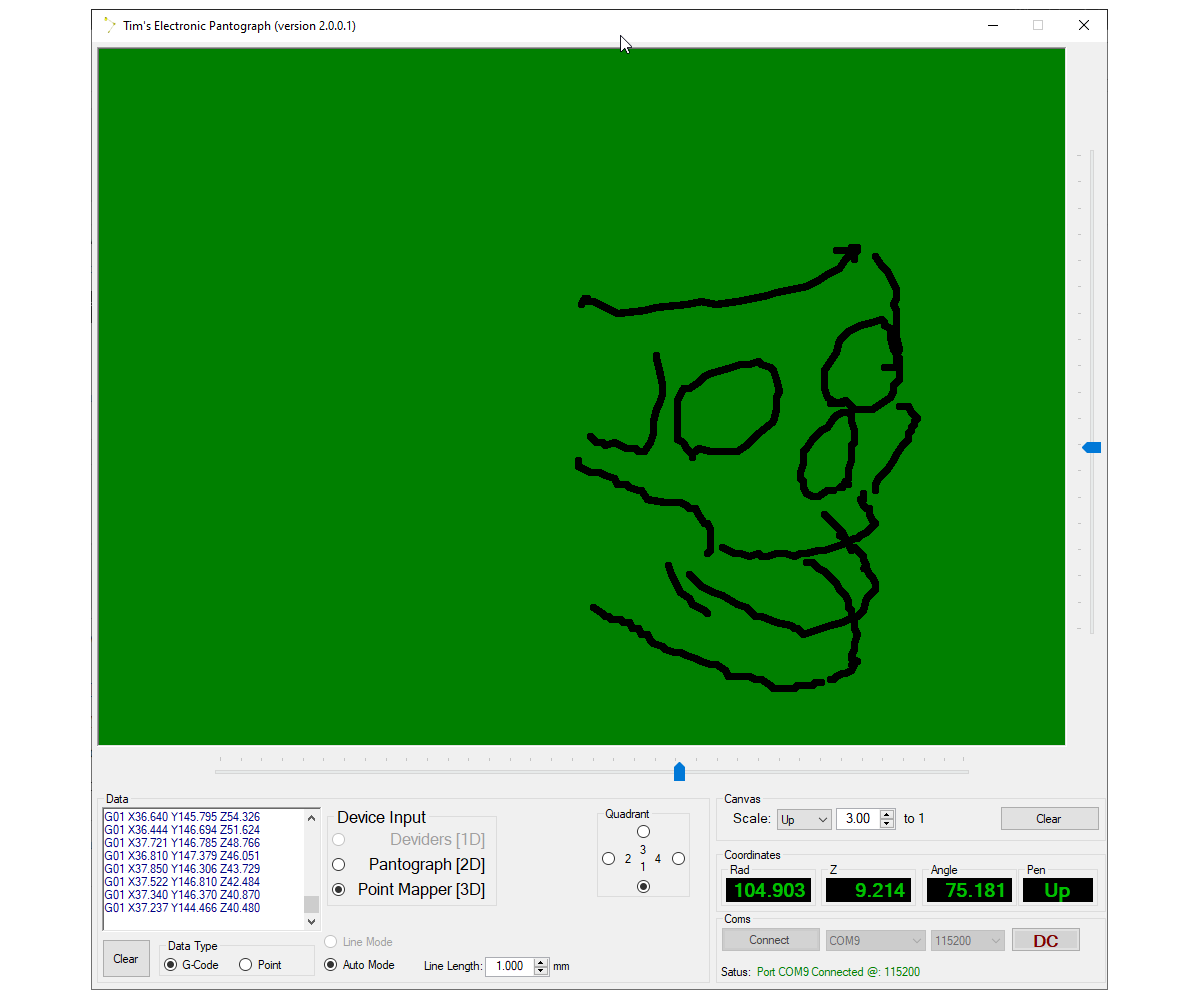This screenshot has height=1000, width=1200.
Task: Click inside the Line Length input field
Action: point(512,966)
